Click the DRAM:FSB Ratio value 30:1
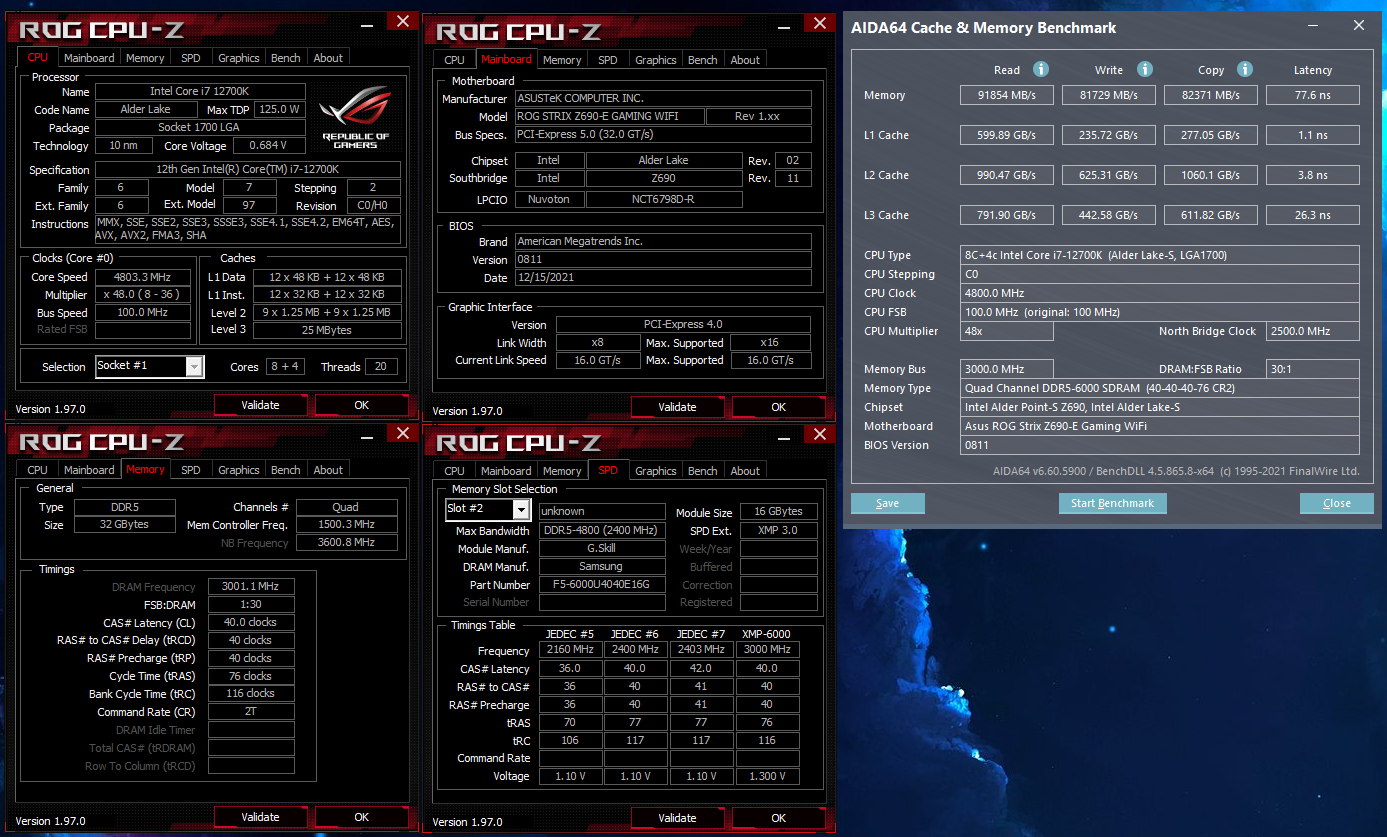 coord(1313,369)
